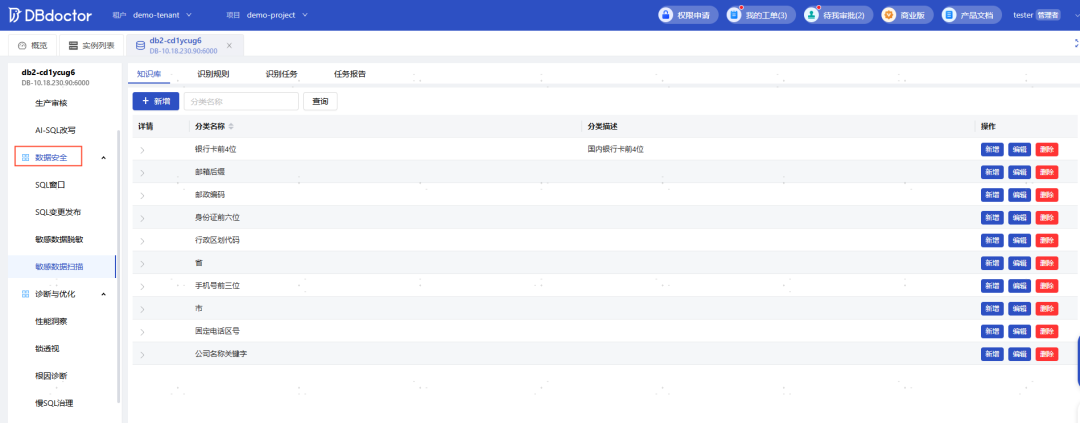The image size is (1080, 423).
Task: Expand details for 行政区划代码 row
Action: point(143,240)
